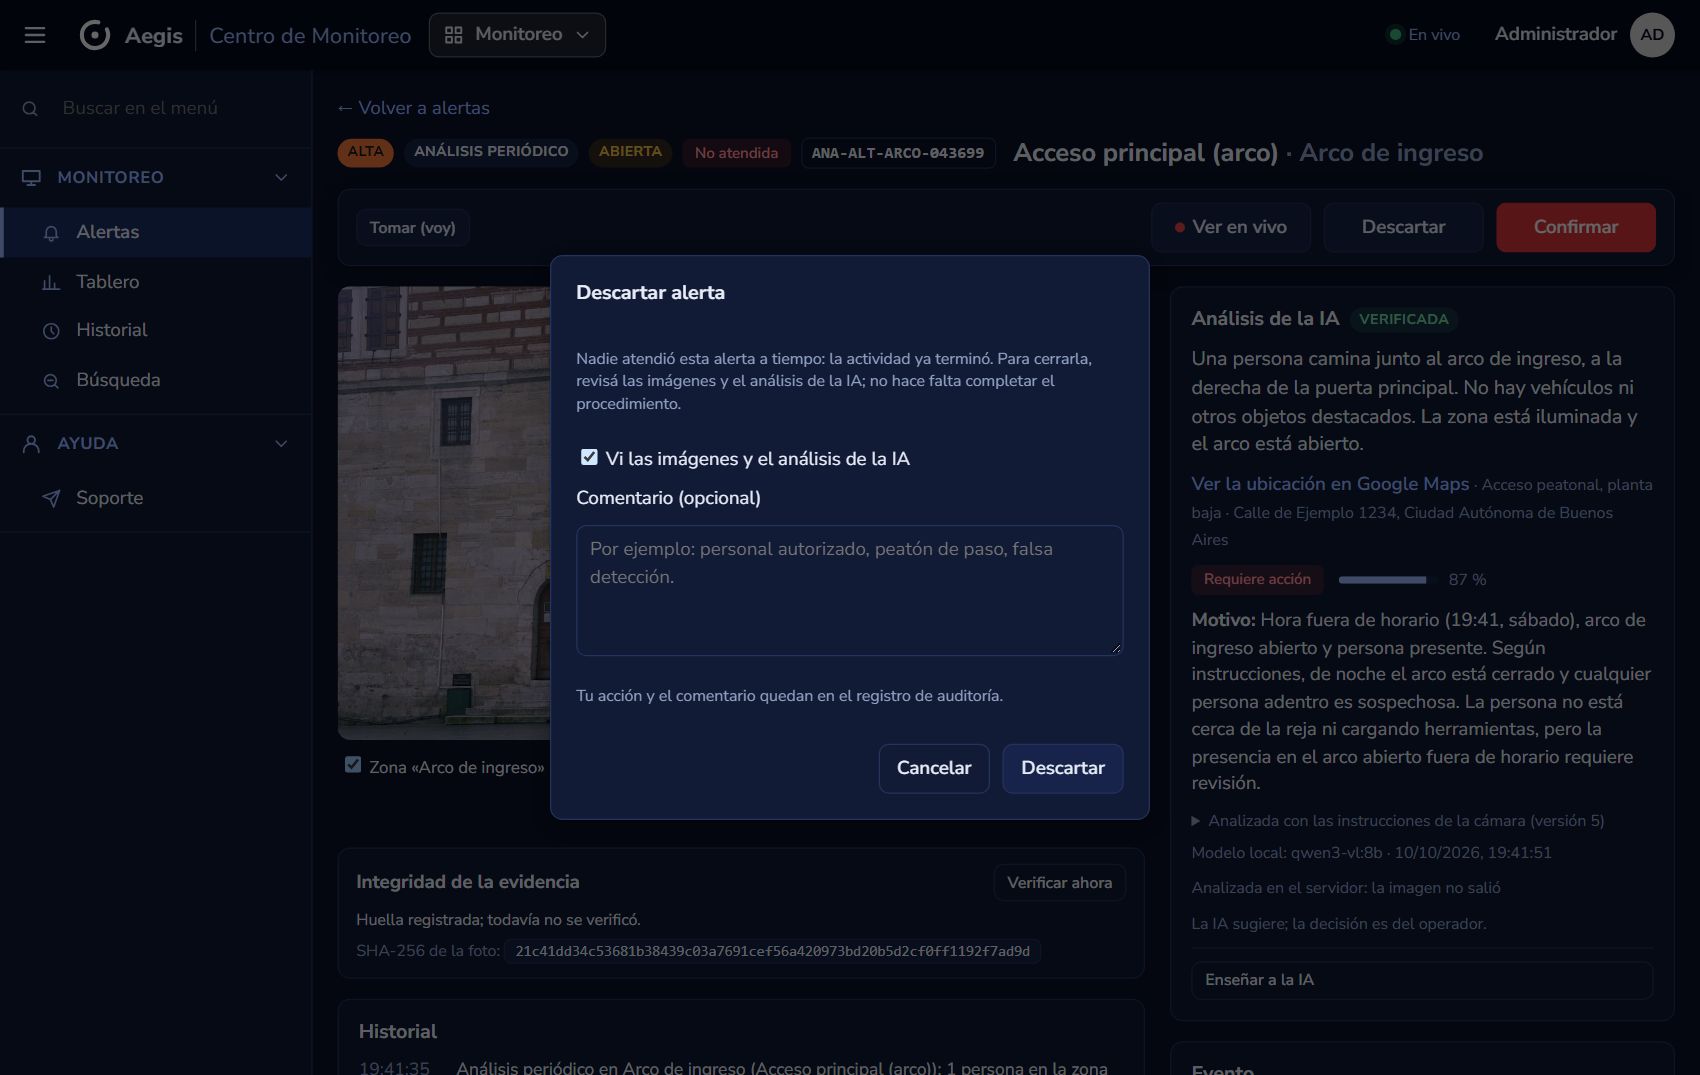Open the Monitoreo dropdown in header
The height and width of the screenshot is (1075, 1700).
pos(517,35)
